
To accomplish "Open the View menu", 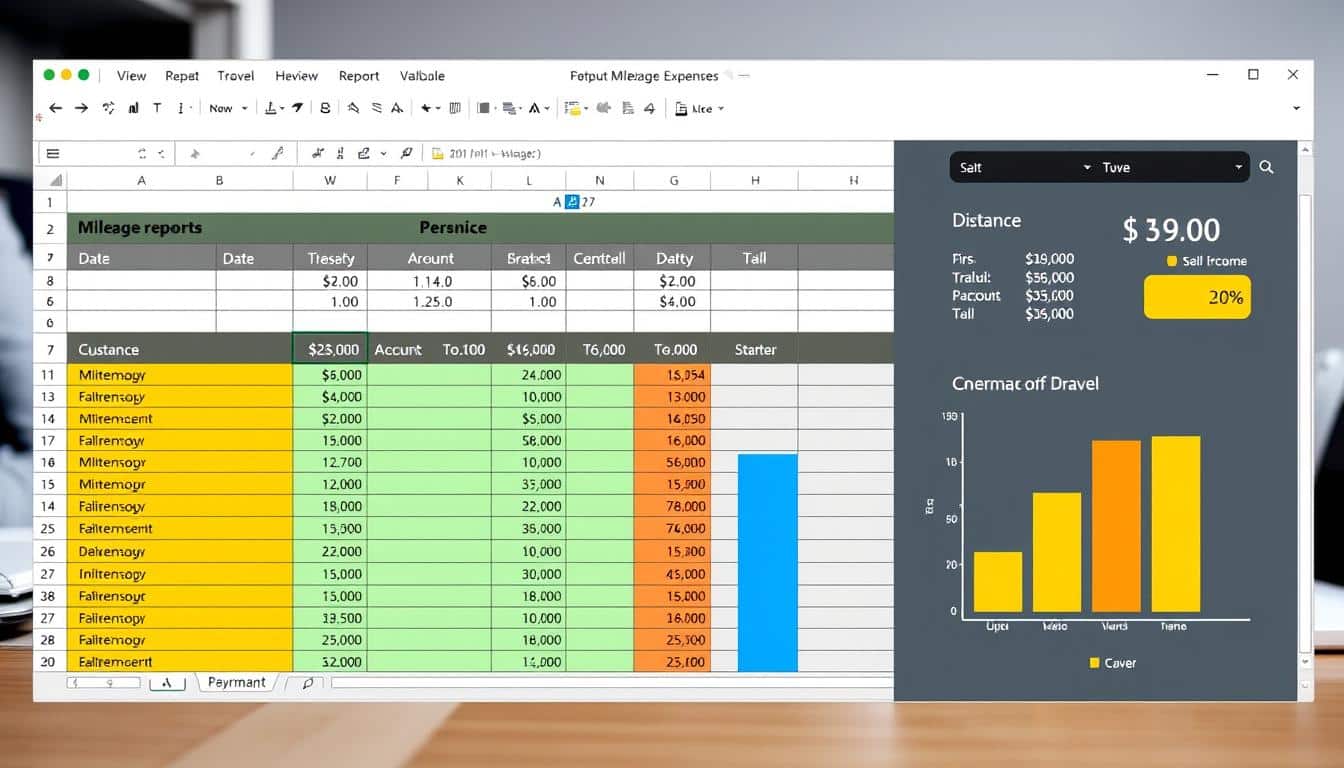I will (131, 76).
